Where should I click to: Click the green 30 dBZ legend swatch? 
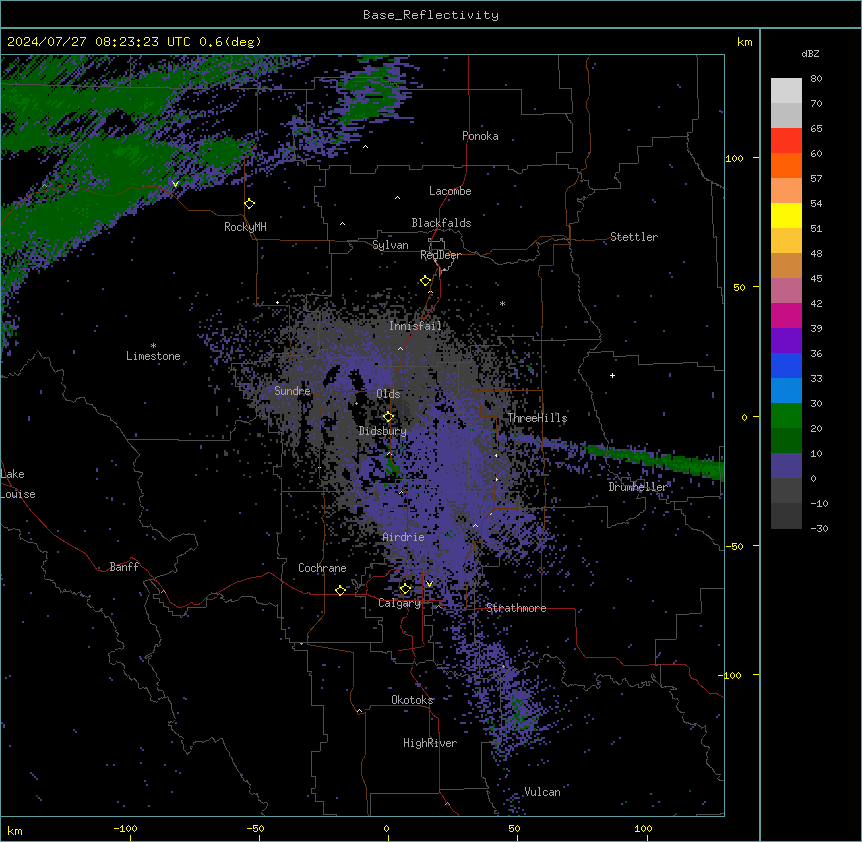tap(786, 416)
